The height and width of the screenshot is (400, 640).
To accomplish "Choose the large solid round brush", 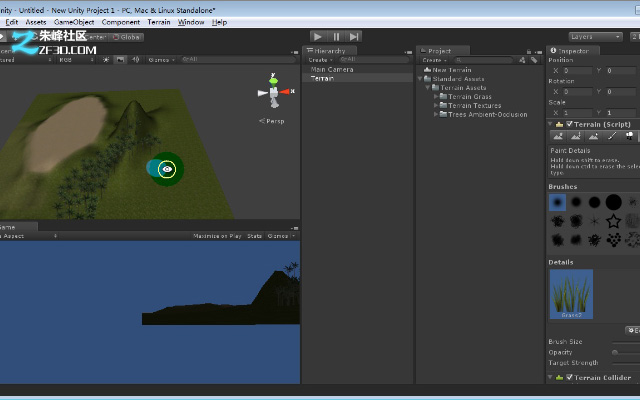I will coord(613,202).
